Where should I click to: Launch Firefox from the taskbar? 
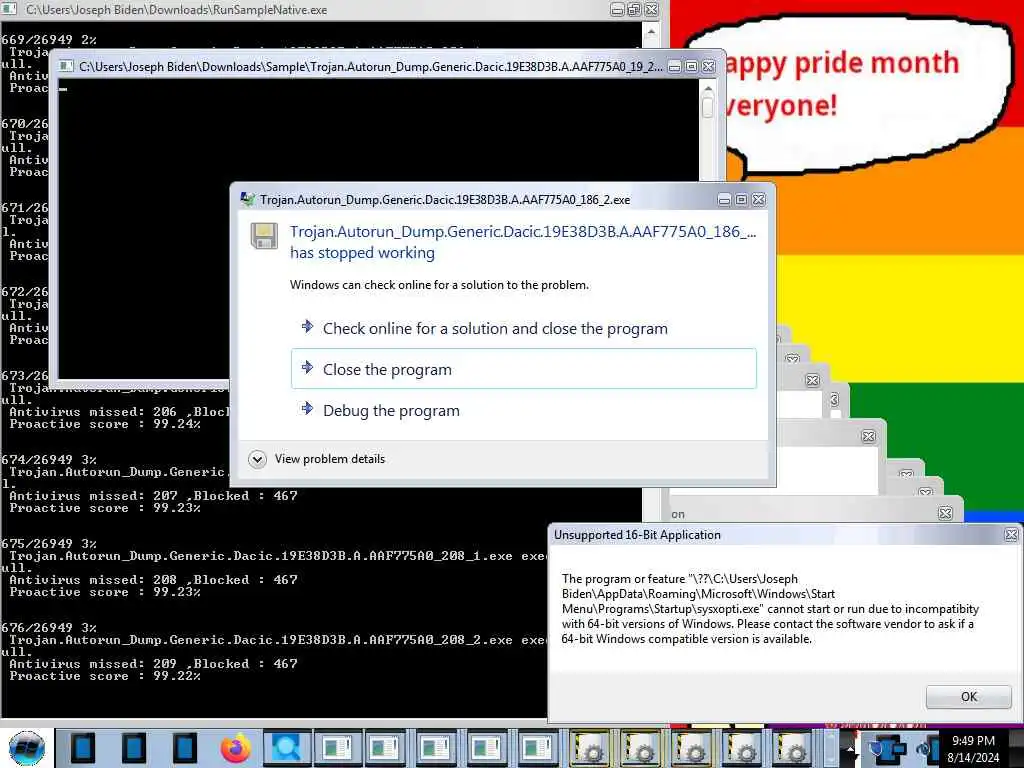[235, 748]
